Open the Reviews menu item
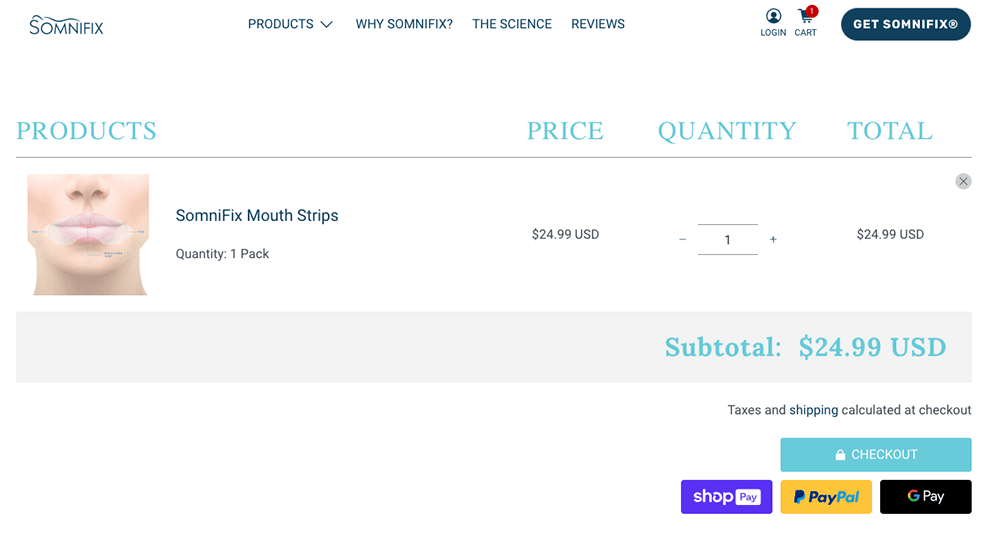 [598, 24]
